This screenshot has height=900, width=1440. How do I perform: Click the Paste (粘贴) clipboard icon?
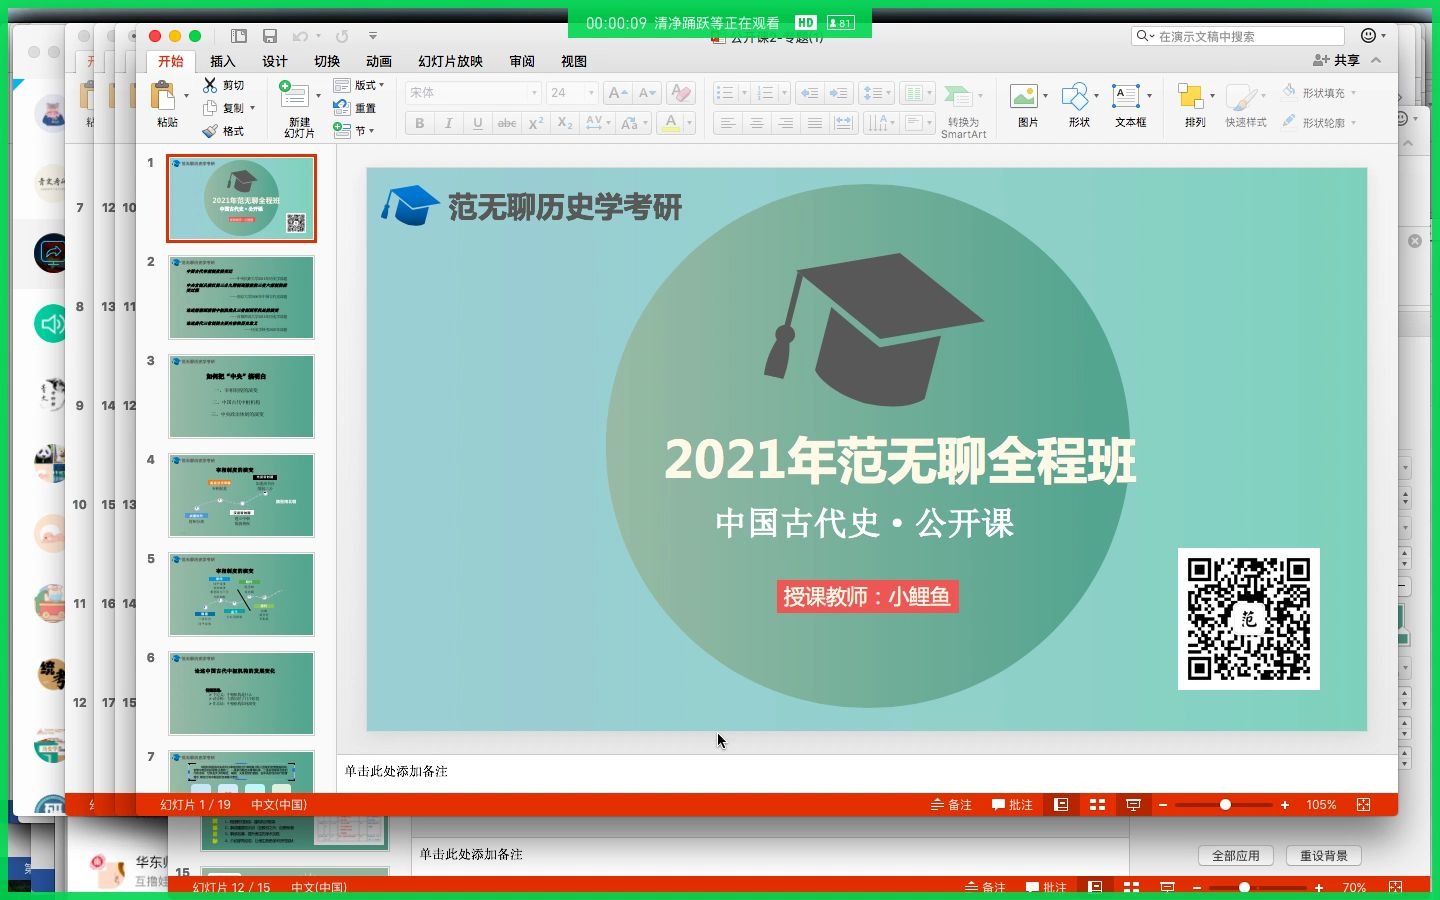pos(163,96)
